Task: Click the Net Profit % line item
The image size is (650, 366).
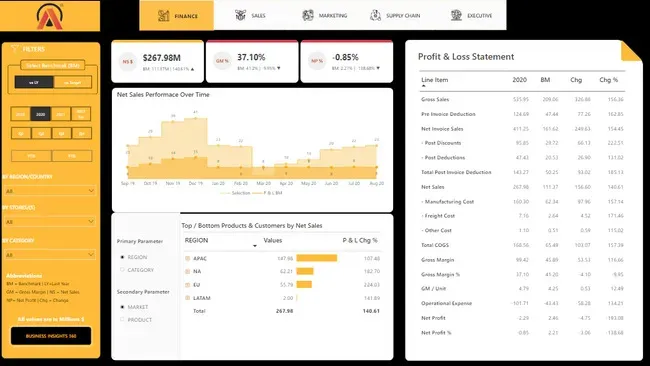Action: (x=436, y=332)
